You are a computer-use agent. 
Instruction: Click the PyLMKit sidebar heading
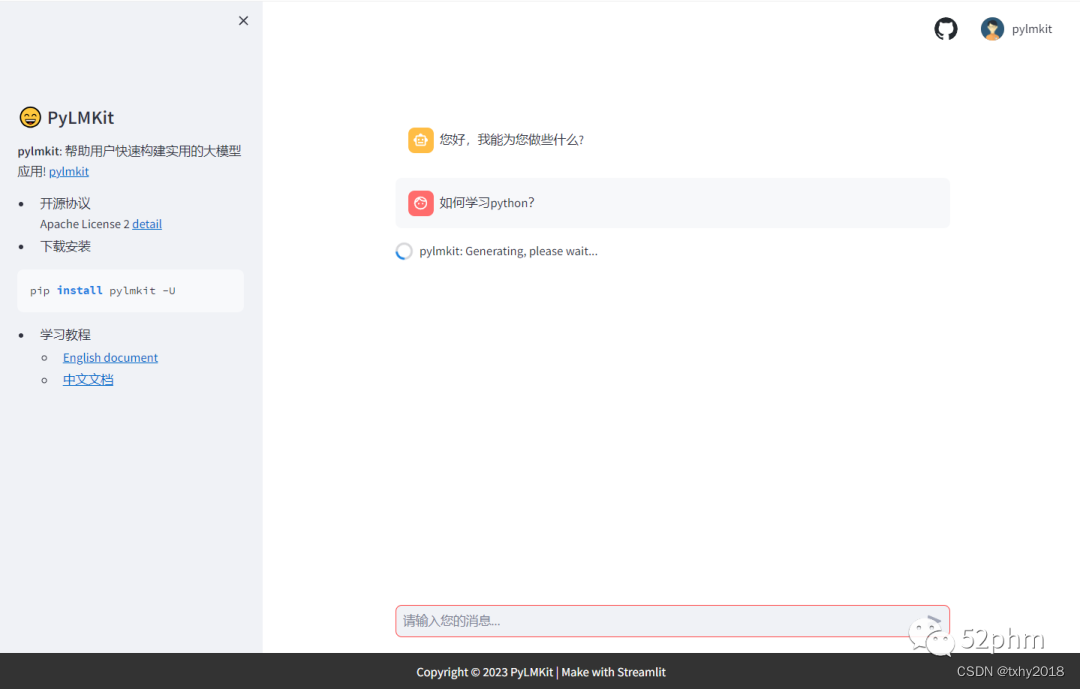[81, 118]
